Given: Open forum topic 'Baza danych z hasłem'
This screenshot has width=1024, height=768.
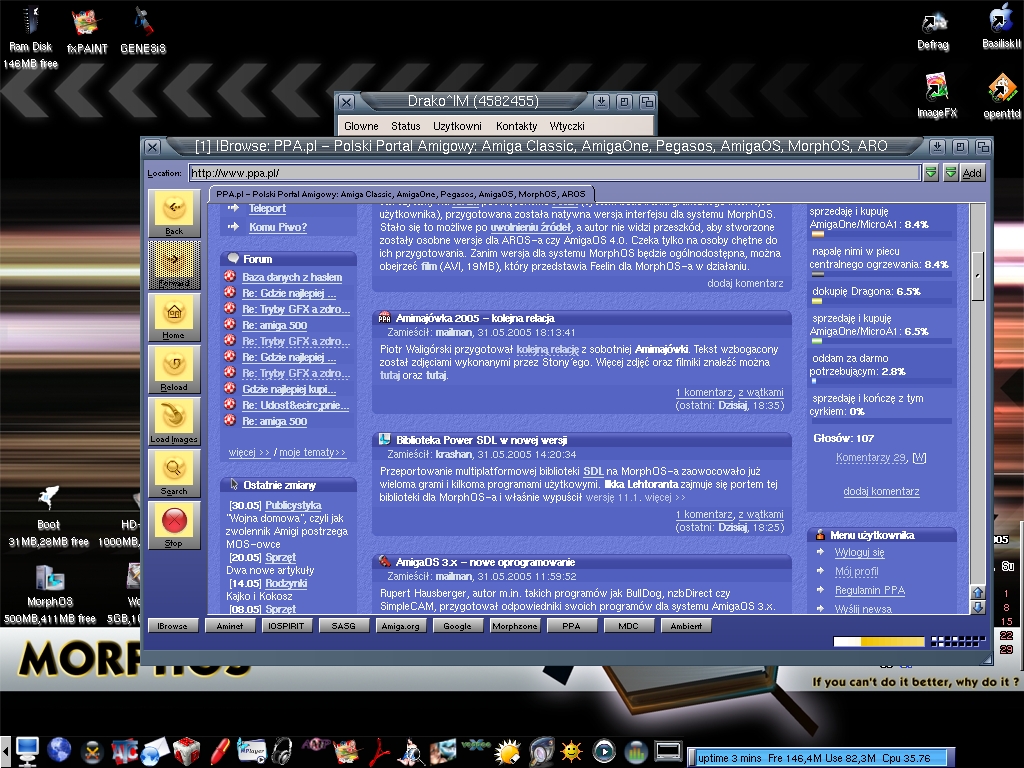Looking at the screenshot, I should pyautogui.click(x=292, y=277).
